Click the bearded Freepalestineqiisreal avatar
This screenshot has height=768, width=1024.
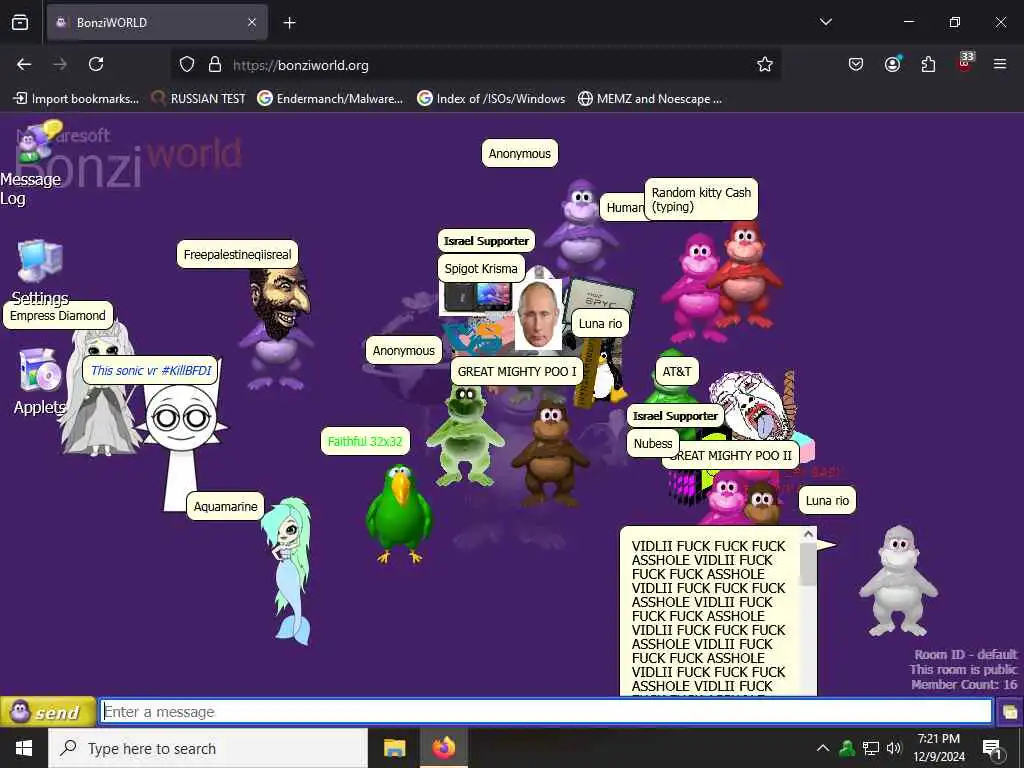277,329
